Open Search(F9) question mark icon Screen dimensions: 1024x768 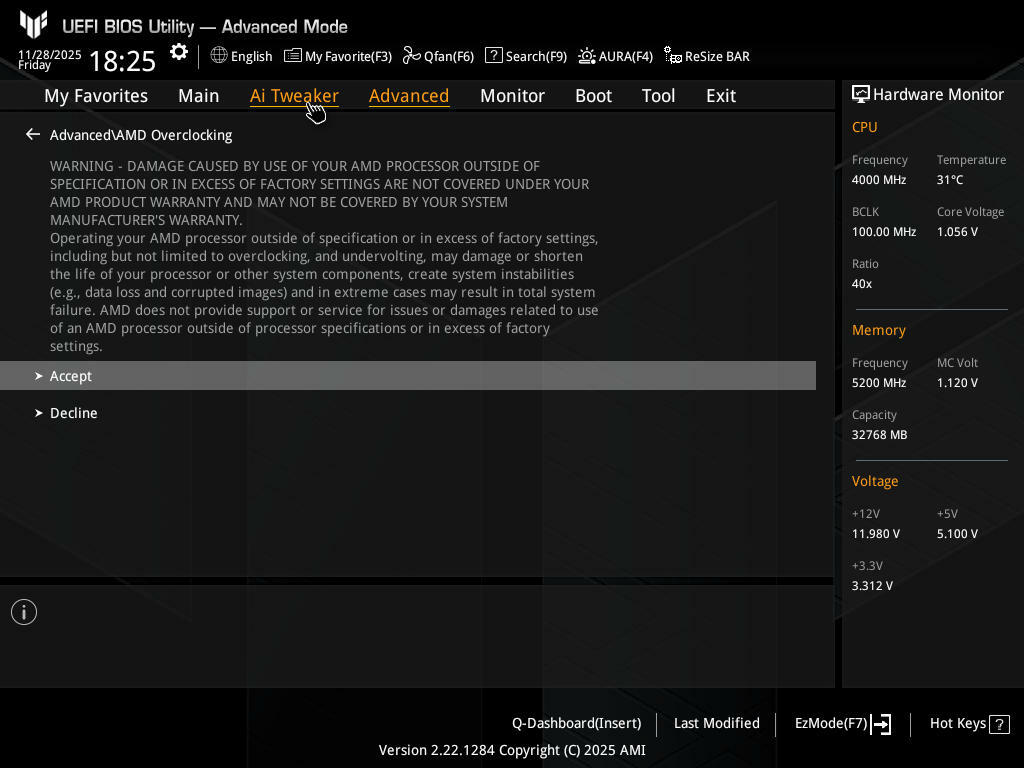click(494, 56)
